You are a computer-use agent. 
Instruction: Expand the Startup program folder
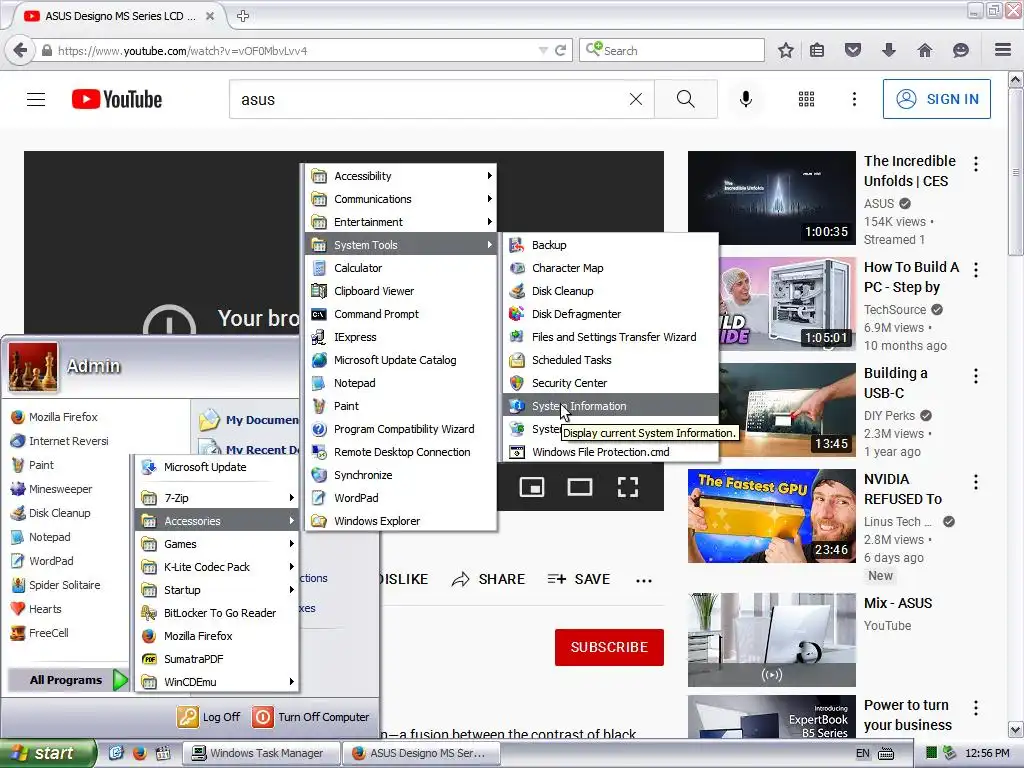click(x=217, y=590)
